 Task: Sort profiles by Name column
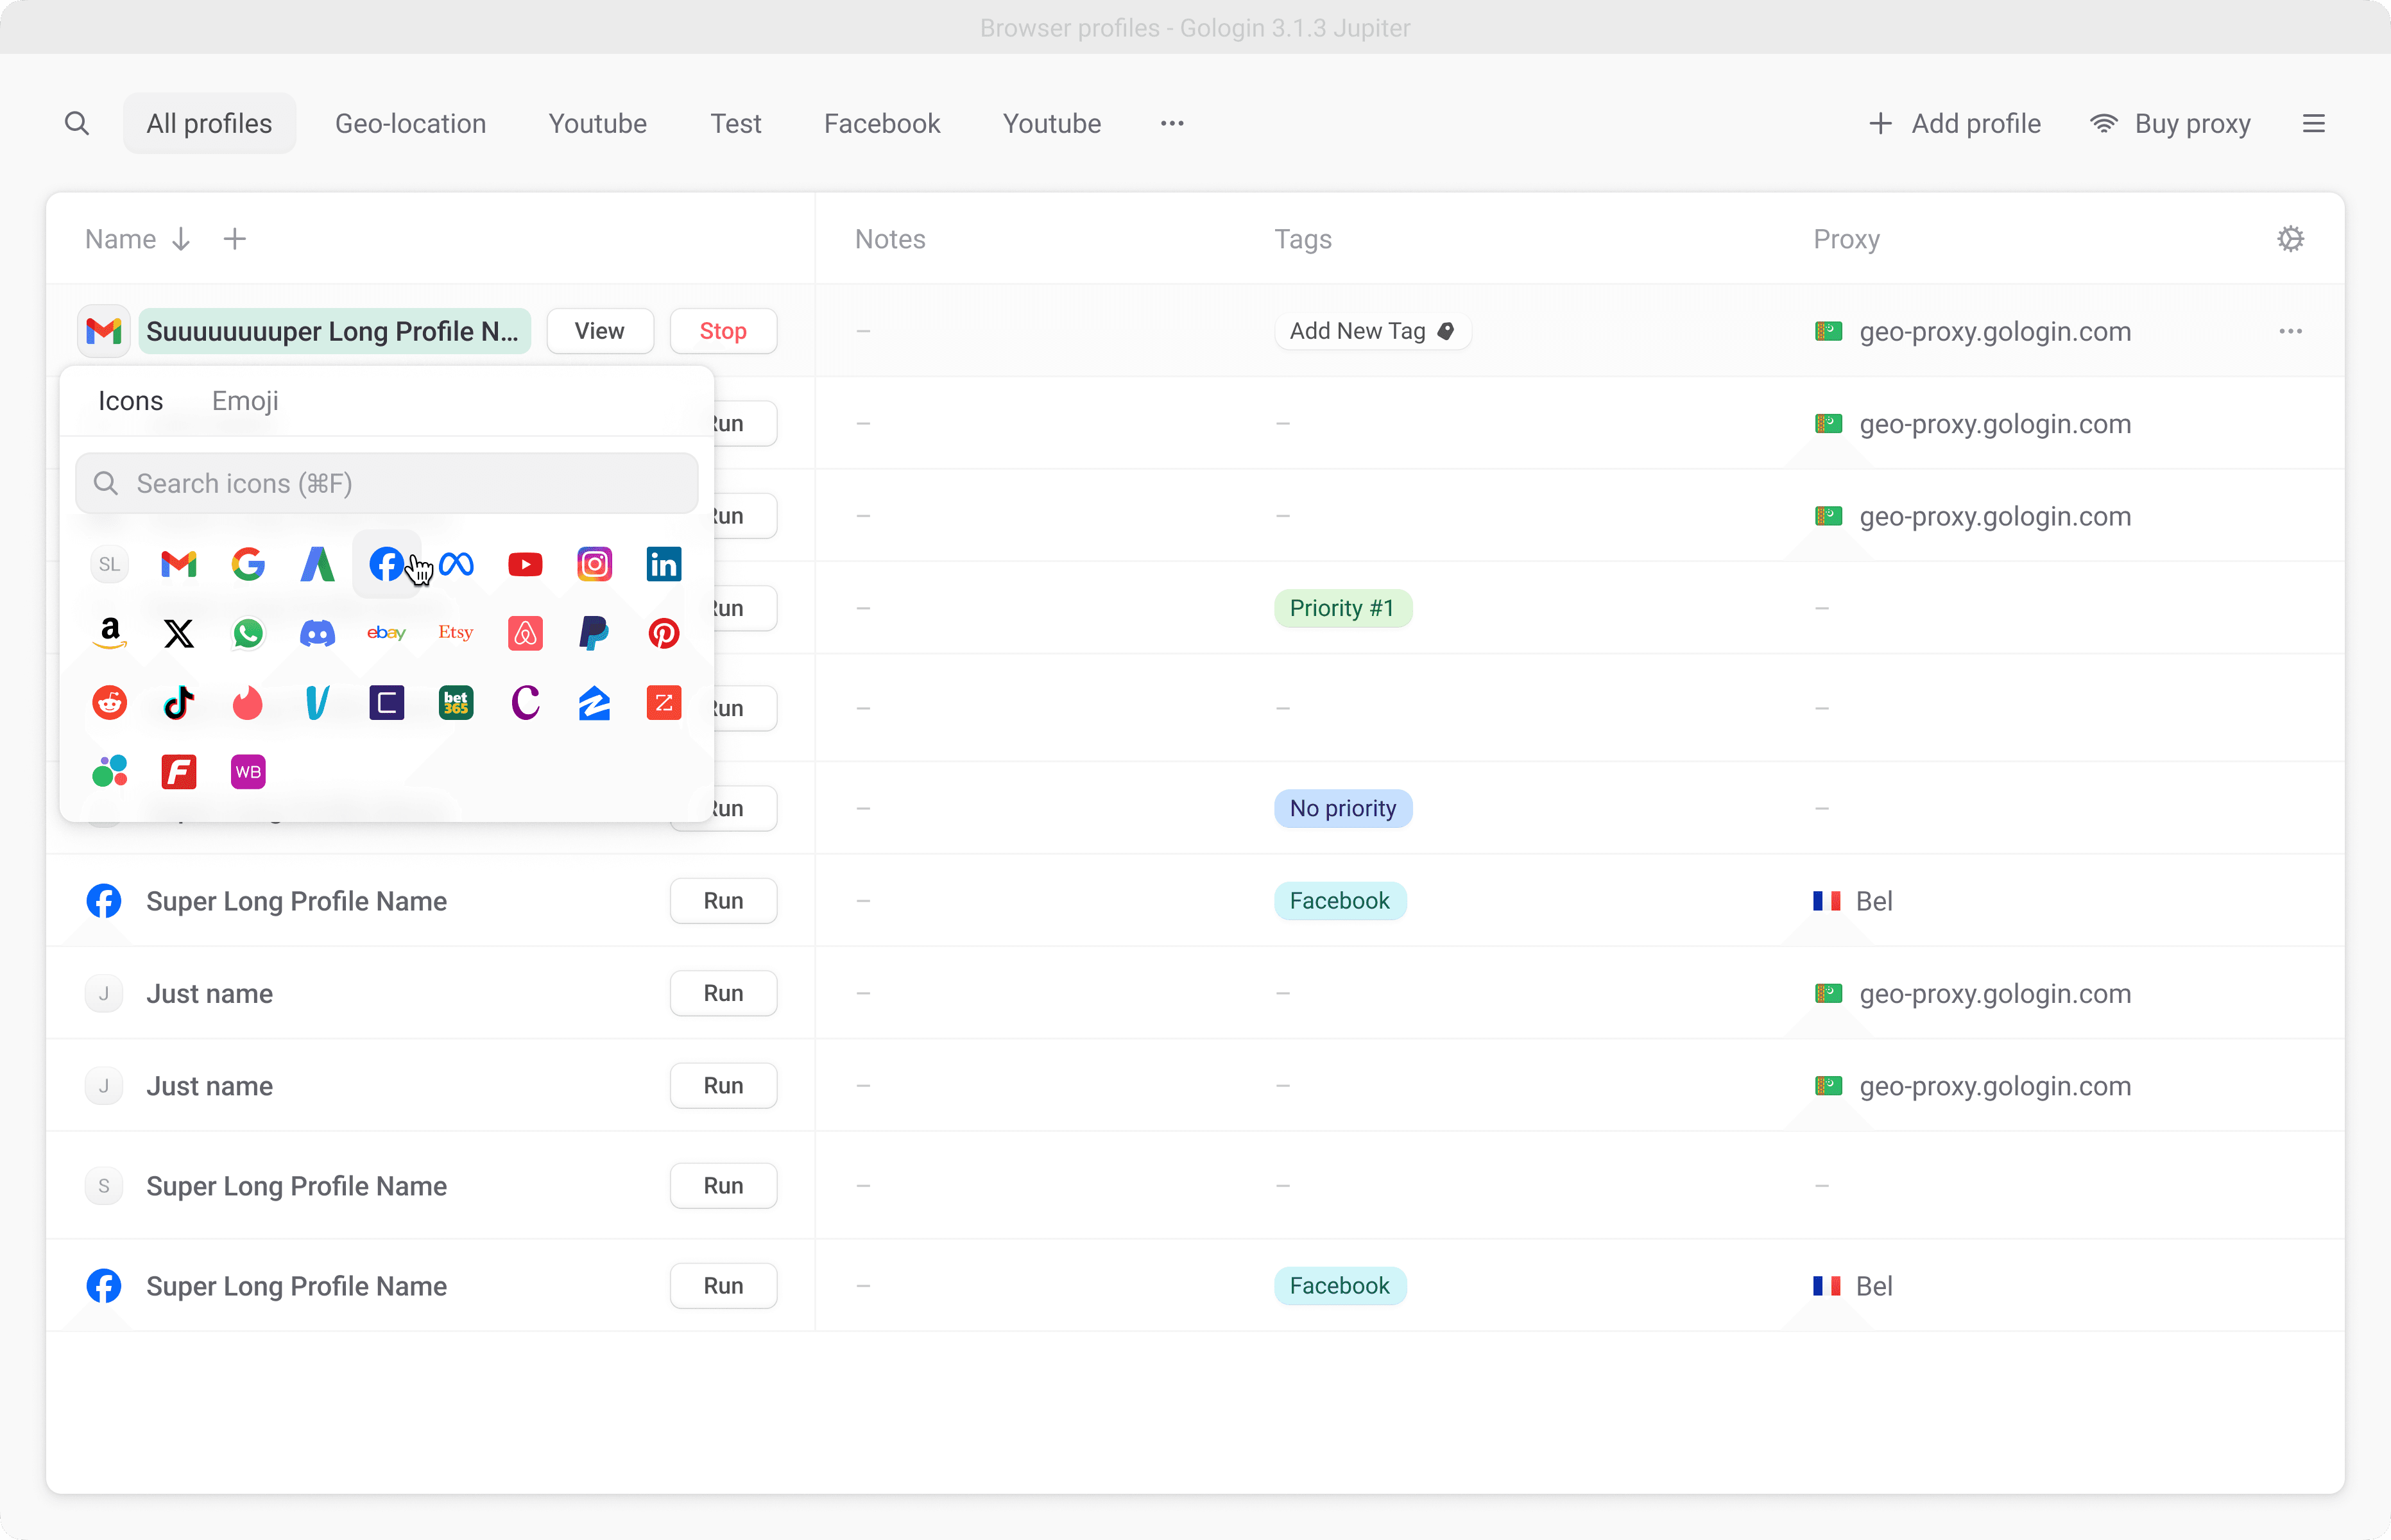tap(137, 239)
